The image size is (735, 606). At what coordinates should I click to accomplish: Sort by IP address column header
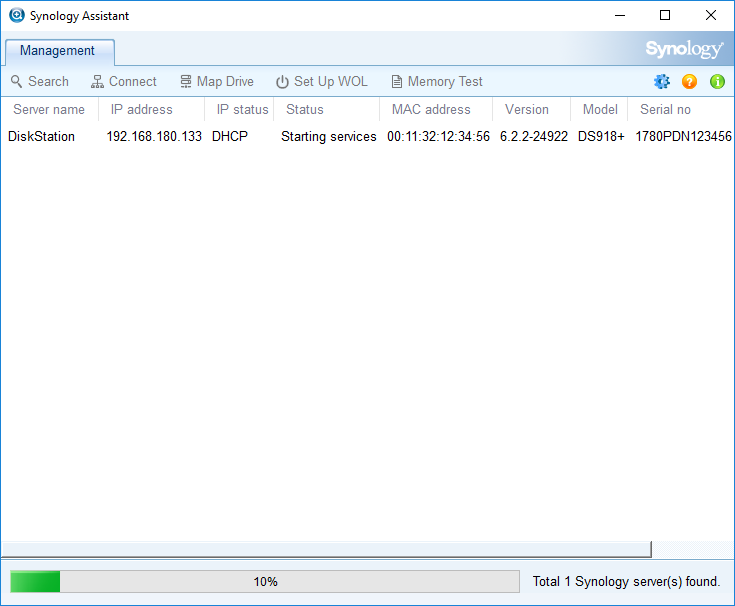(x=151, y=110)
